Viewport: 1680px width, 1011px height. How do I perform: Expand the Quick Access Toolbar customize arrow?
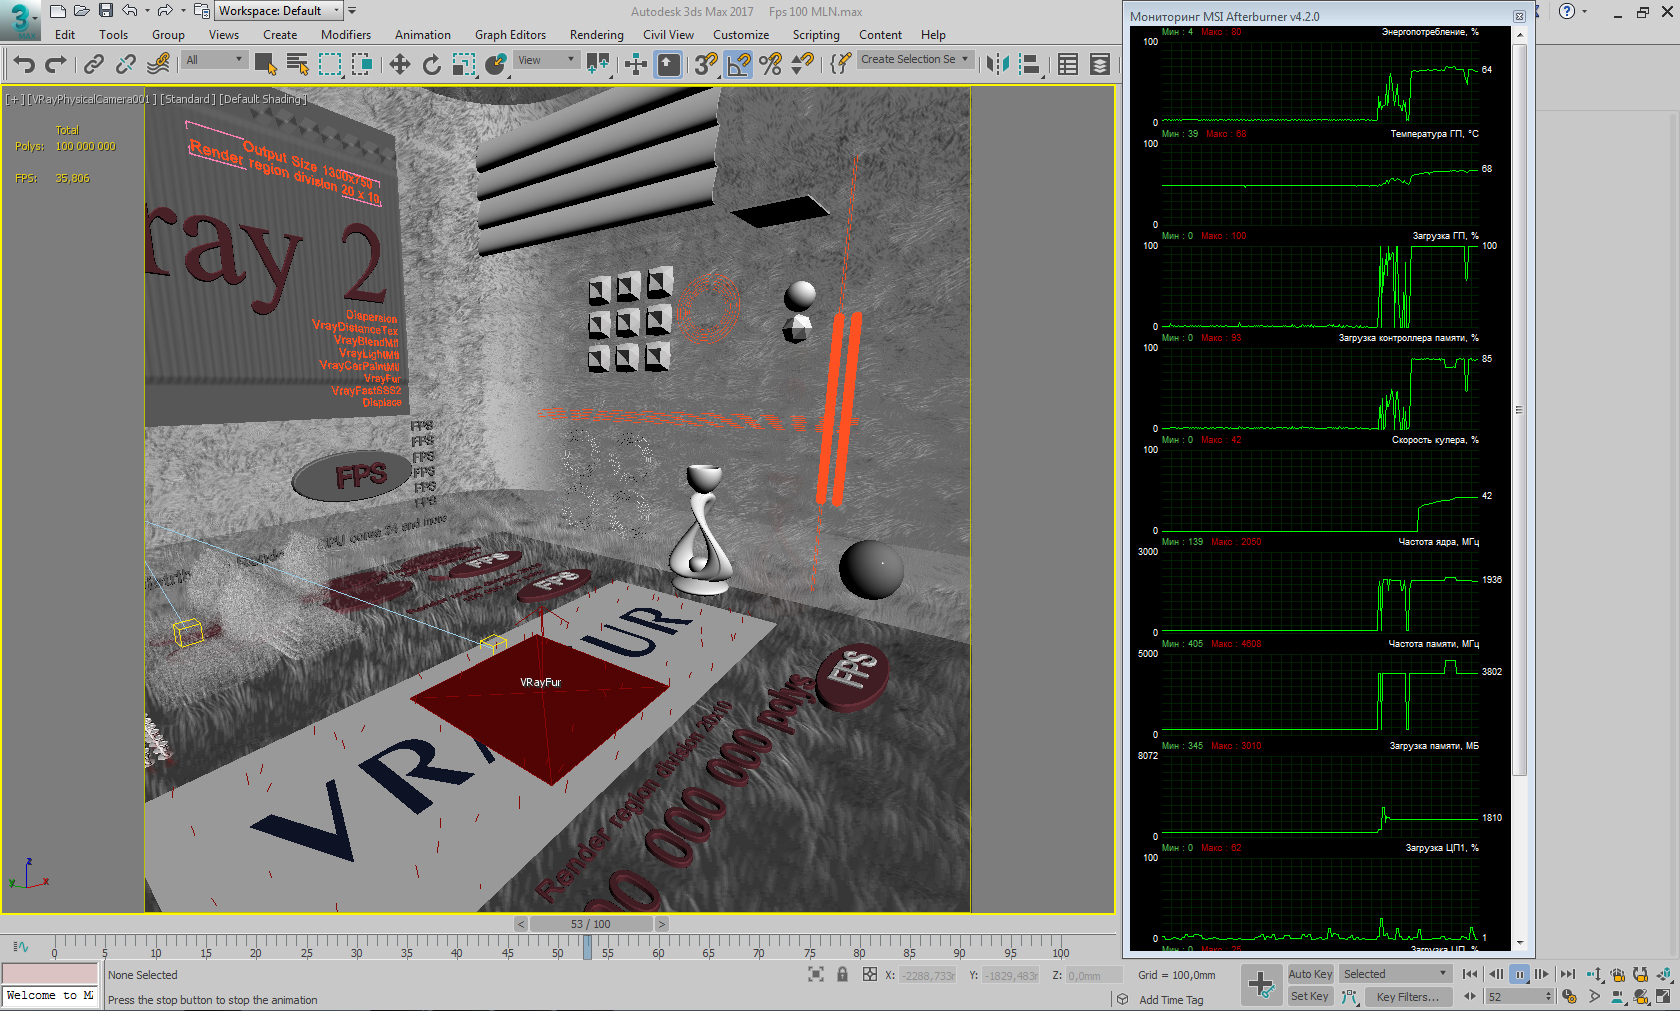(352, 11)
